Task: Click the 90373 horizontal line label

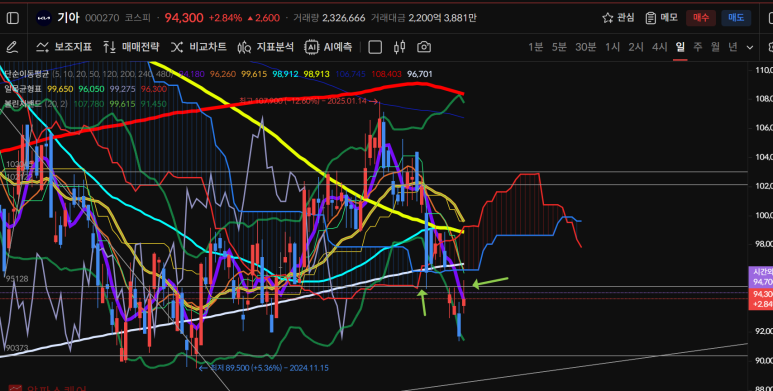Action: [17, 348]
